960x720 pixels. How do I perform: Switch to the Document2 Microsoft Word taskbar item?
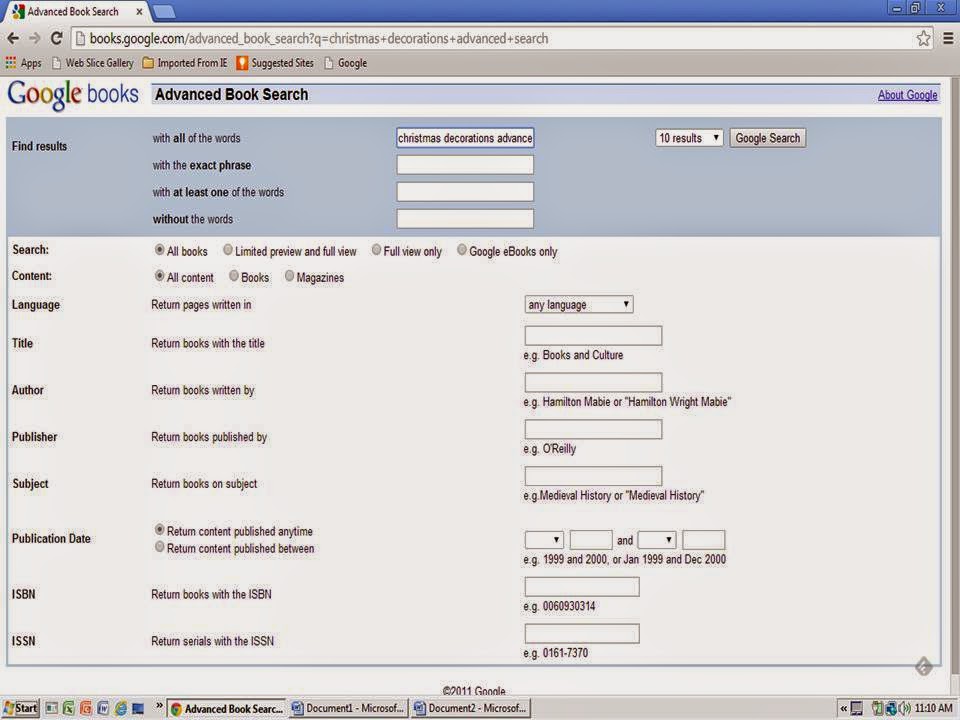click(470, 708)
